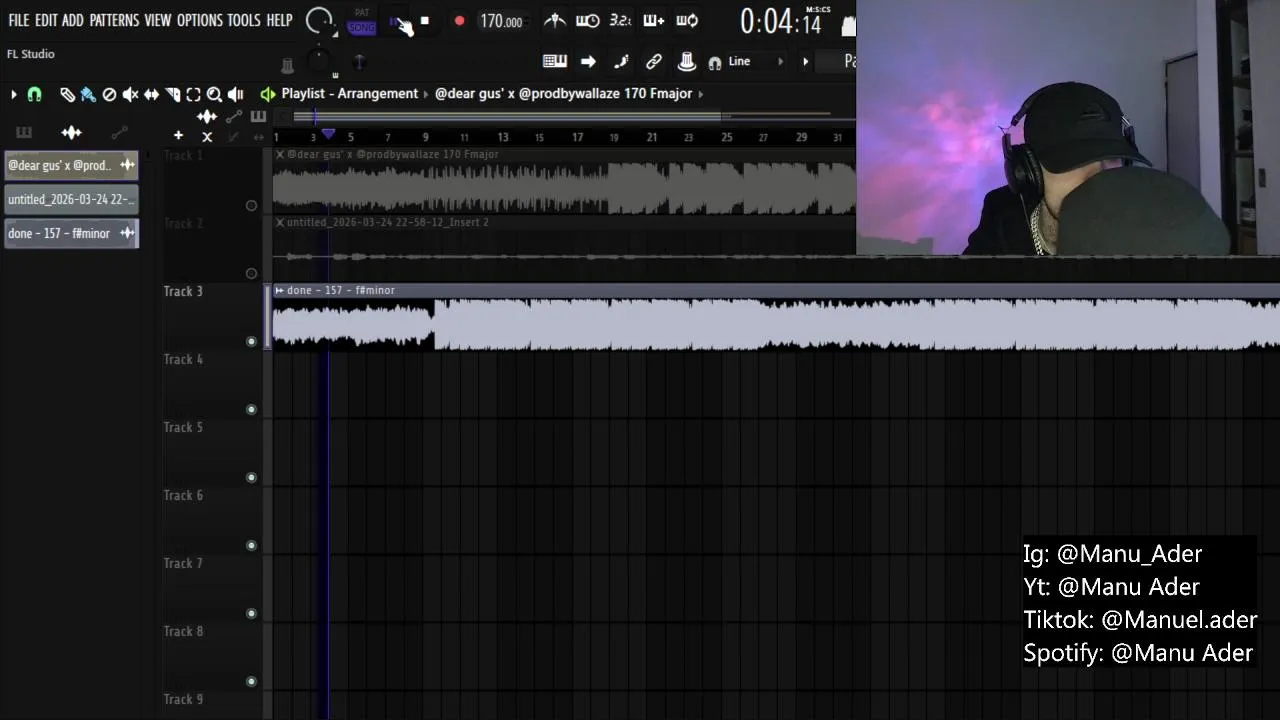This screenshot has height=720, width=1280.
Task: Open the OPTIONS menu
Action: [x=199, y=20]
